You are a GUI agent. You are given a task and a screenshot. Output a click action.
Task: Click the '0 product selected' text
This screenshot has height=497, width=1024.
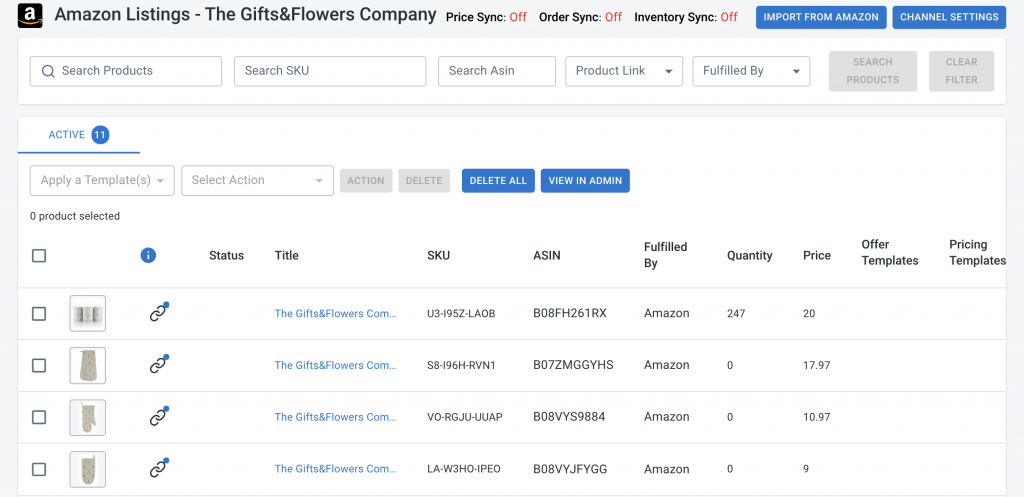point(75,216)
